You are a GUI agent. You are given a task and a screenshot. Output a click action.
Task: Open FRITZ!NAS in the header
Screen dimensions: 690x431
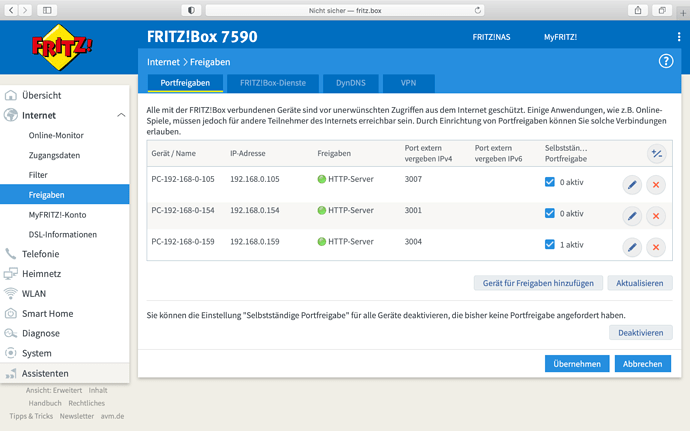pos(492,37)
